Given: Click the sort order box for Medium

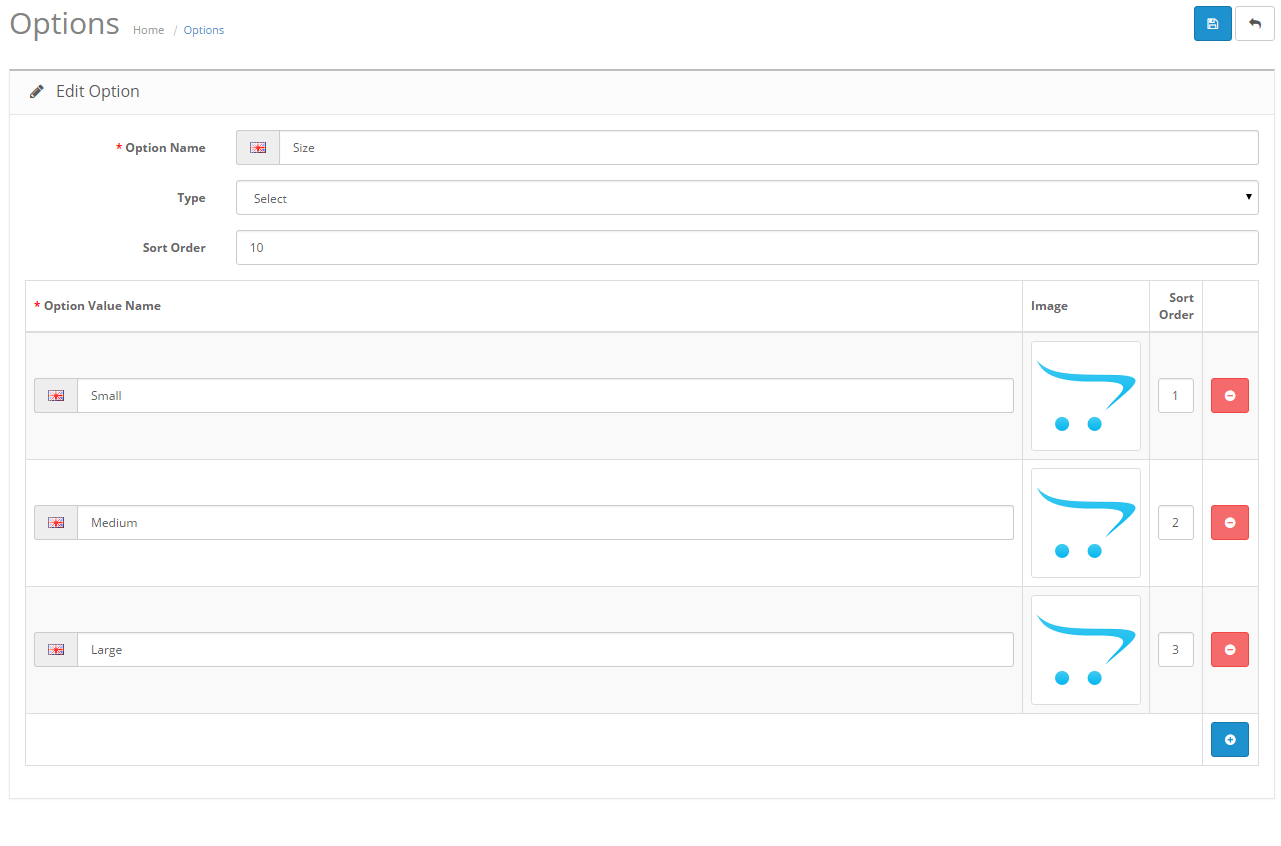Looking at the screenshot, I should click(x=1175, y=522).
